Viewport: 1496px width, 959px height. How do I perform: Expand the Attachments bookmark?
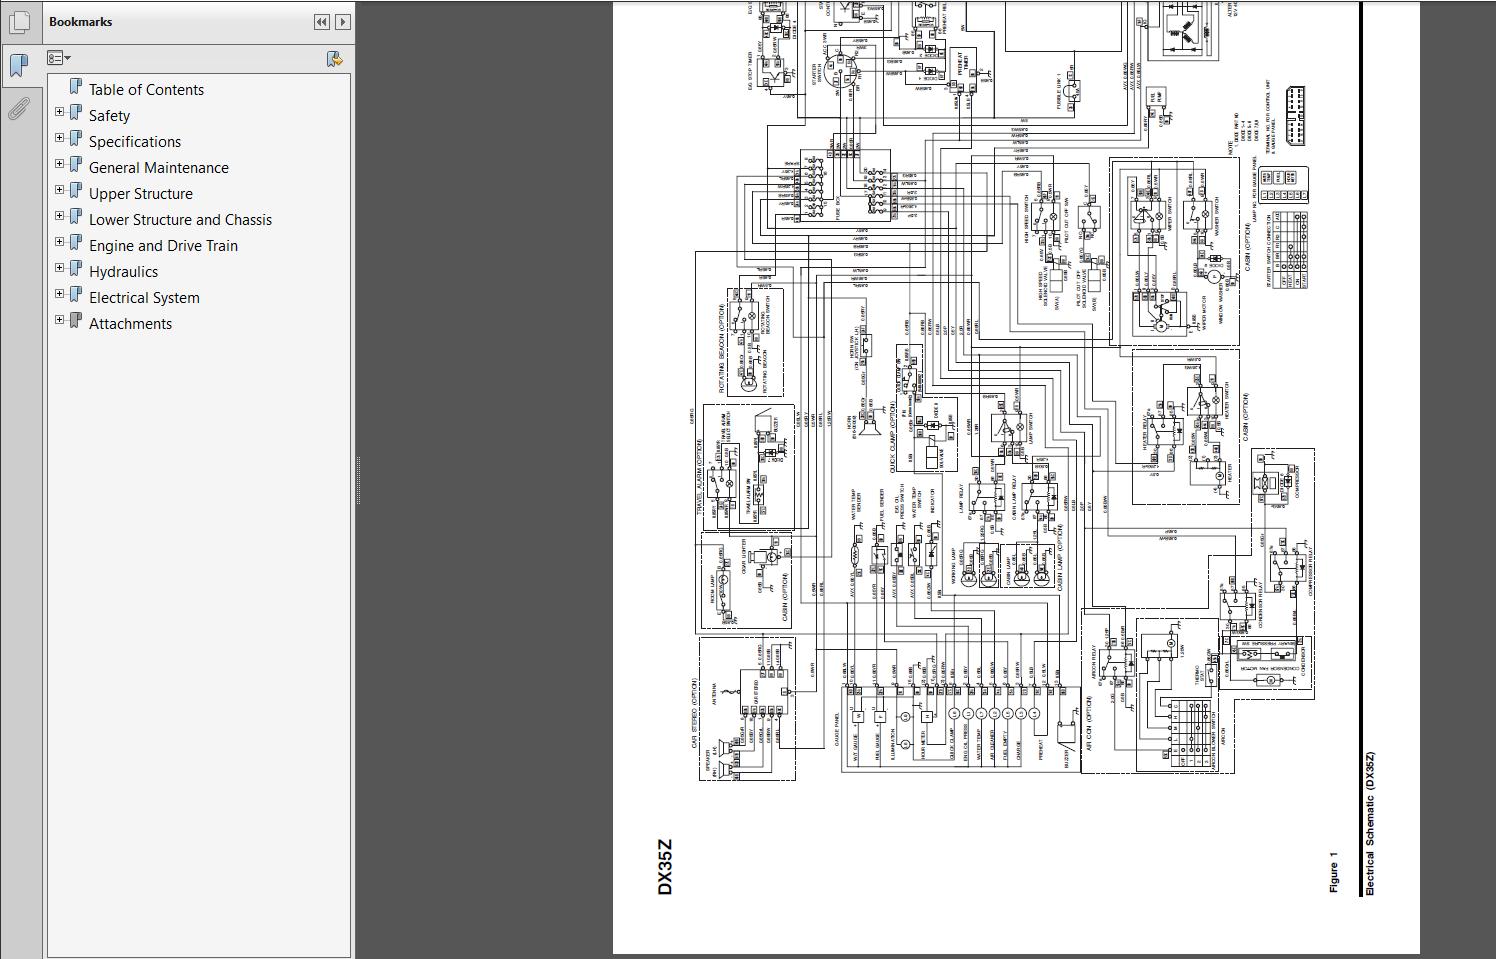[x=60, y=320]
